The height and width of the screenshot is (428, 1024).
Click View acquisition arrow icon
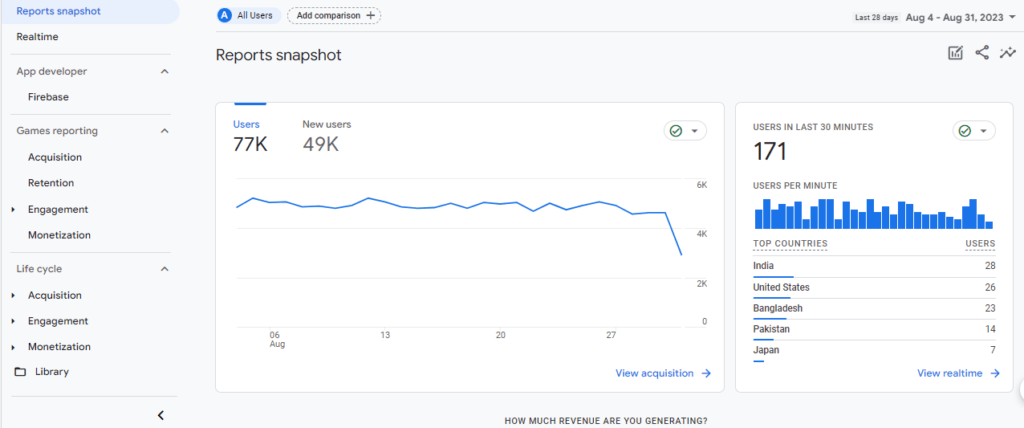coord(706,373)
